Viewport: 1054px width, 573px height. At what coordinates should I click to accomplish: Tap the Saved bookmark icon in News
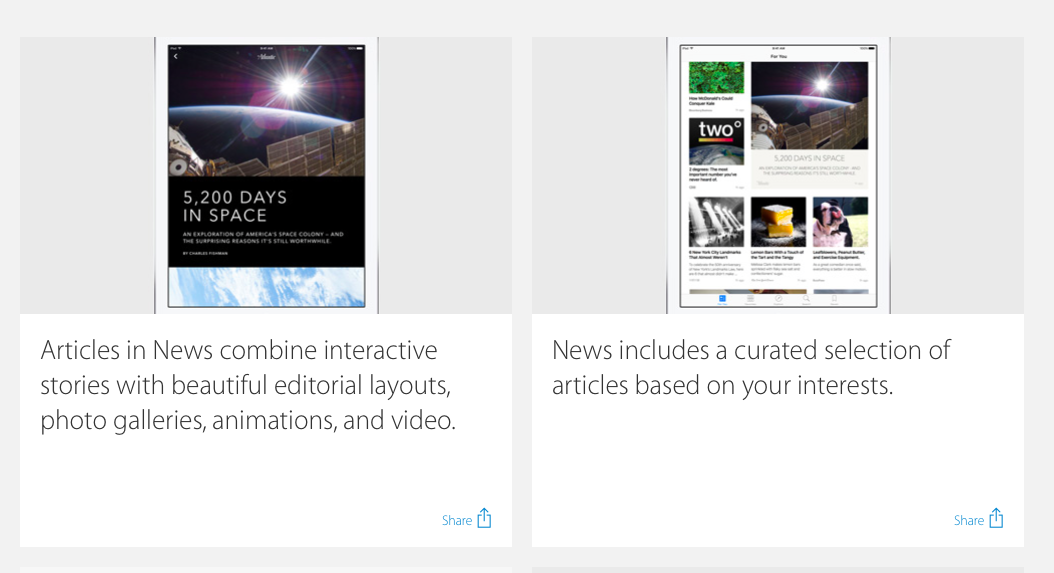(x=834, y=299)
